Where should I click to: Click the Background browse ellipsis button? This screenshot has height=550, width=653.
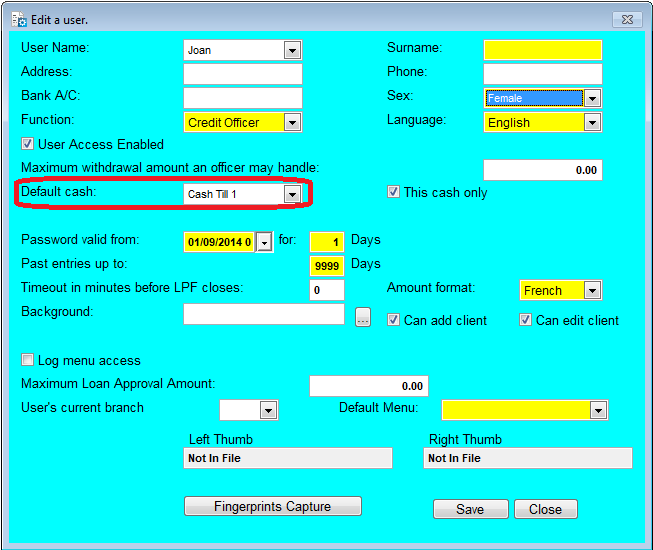pos(363,317)
